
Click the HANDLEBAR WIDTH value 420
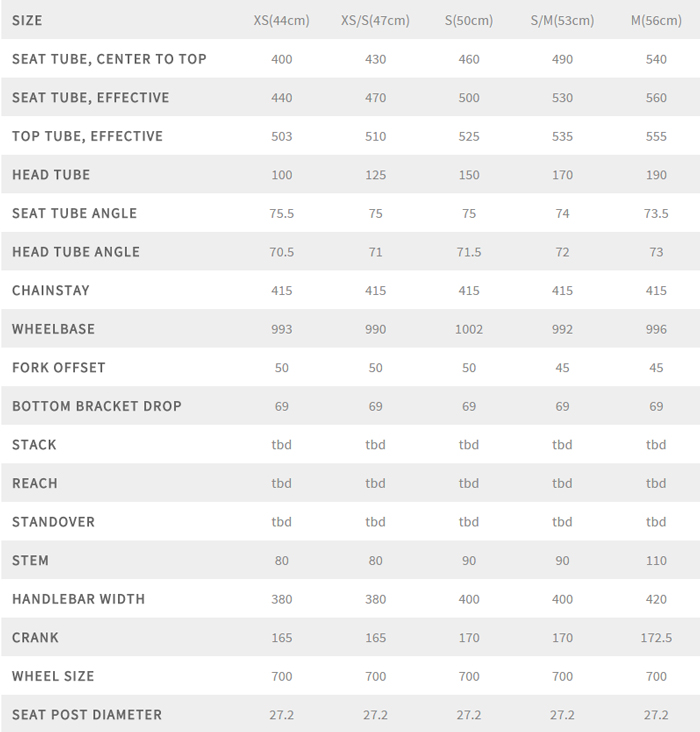(x=656, y=599)
